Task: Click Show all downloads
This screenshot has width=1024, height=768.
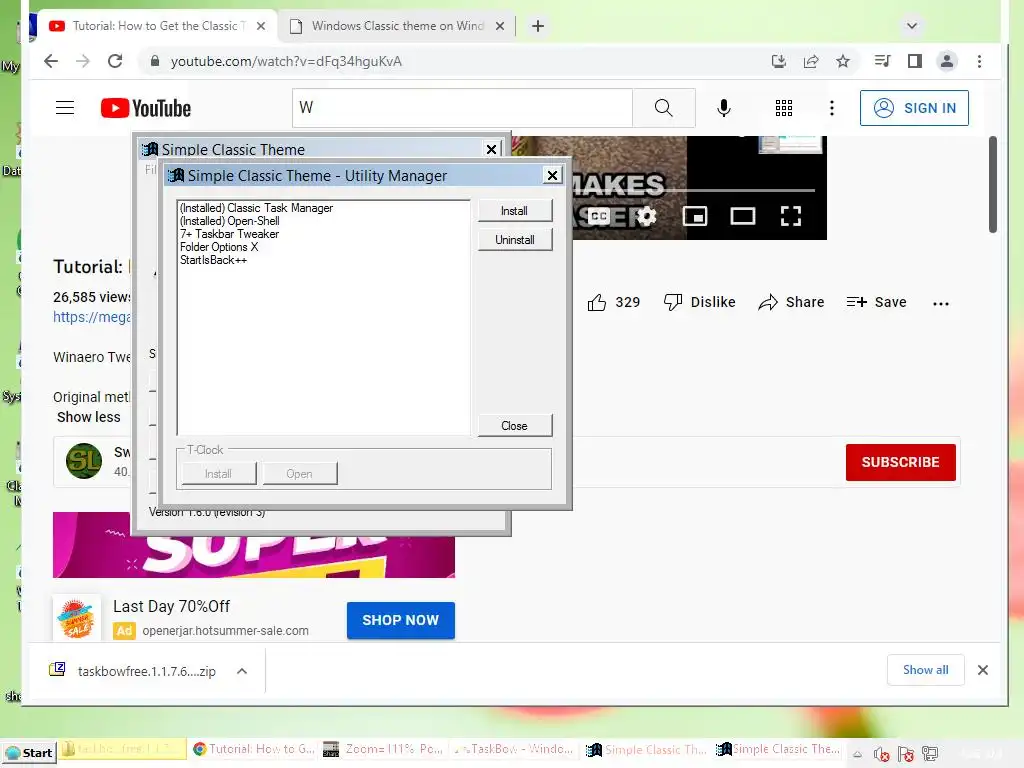Action: pos(925,670)
